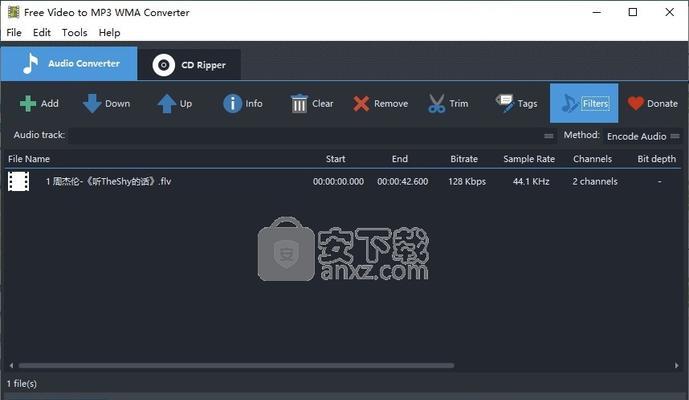Image resolution: width=689 pixels, height=400 pixels.
Task: Click the 1 file(s) status text
Action: 22,383
